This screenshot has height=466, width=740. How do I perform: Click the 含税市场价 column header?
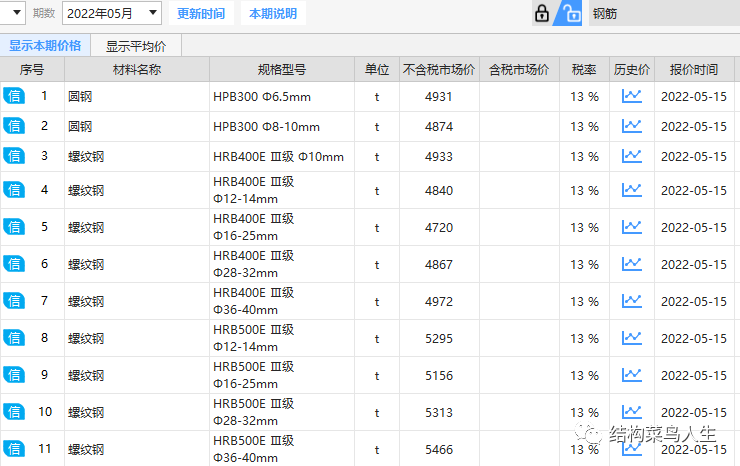click(x=519, y=70)
